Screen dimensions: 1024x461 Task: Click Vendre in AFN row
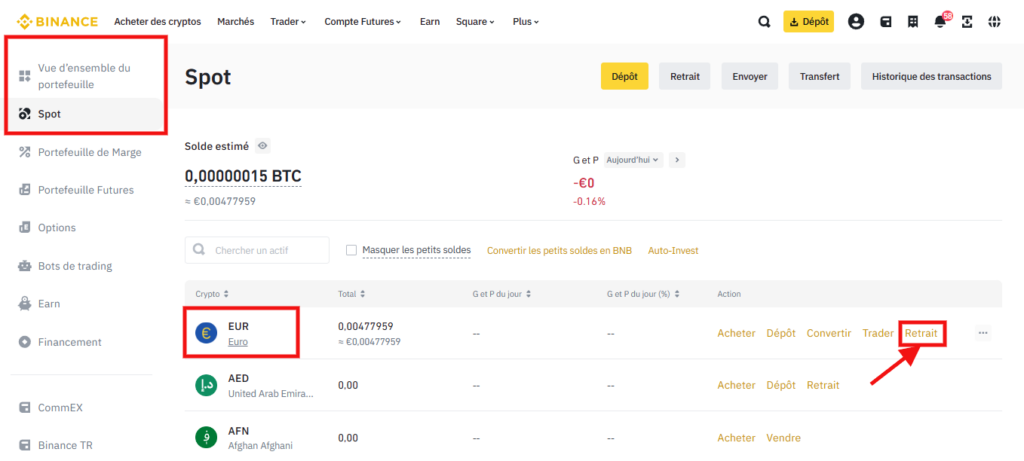783,437
